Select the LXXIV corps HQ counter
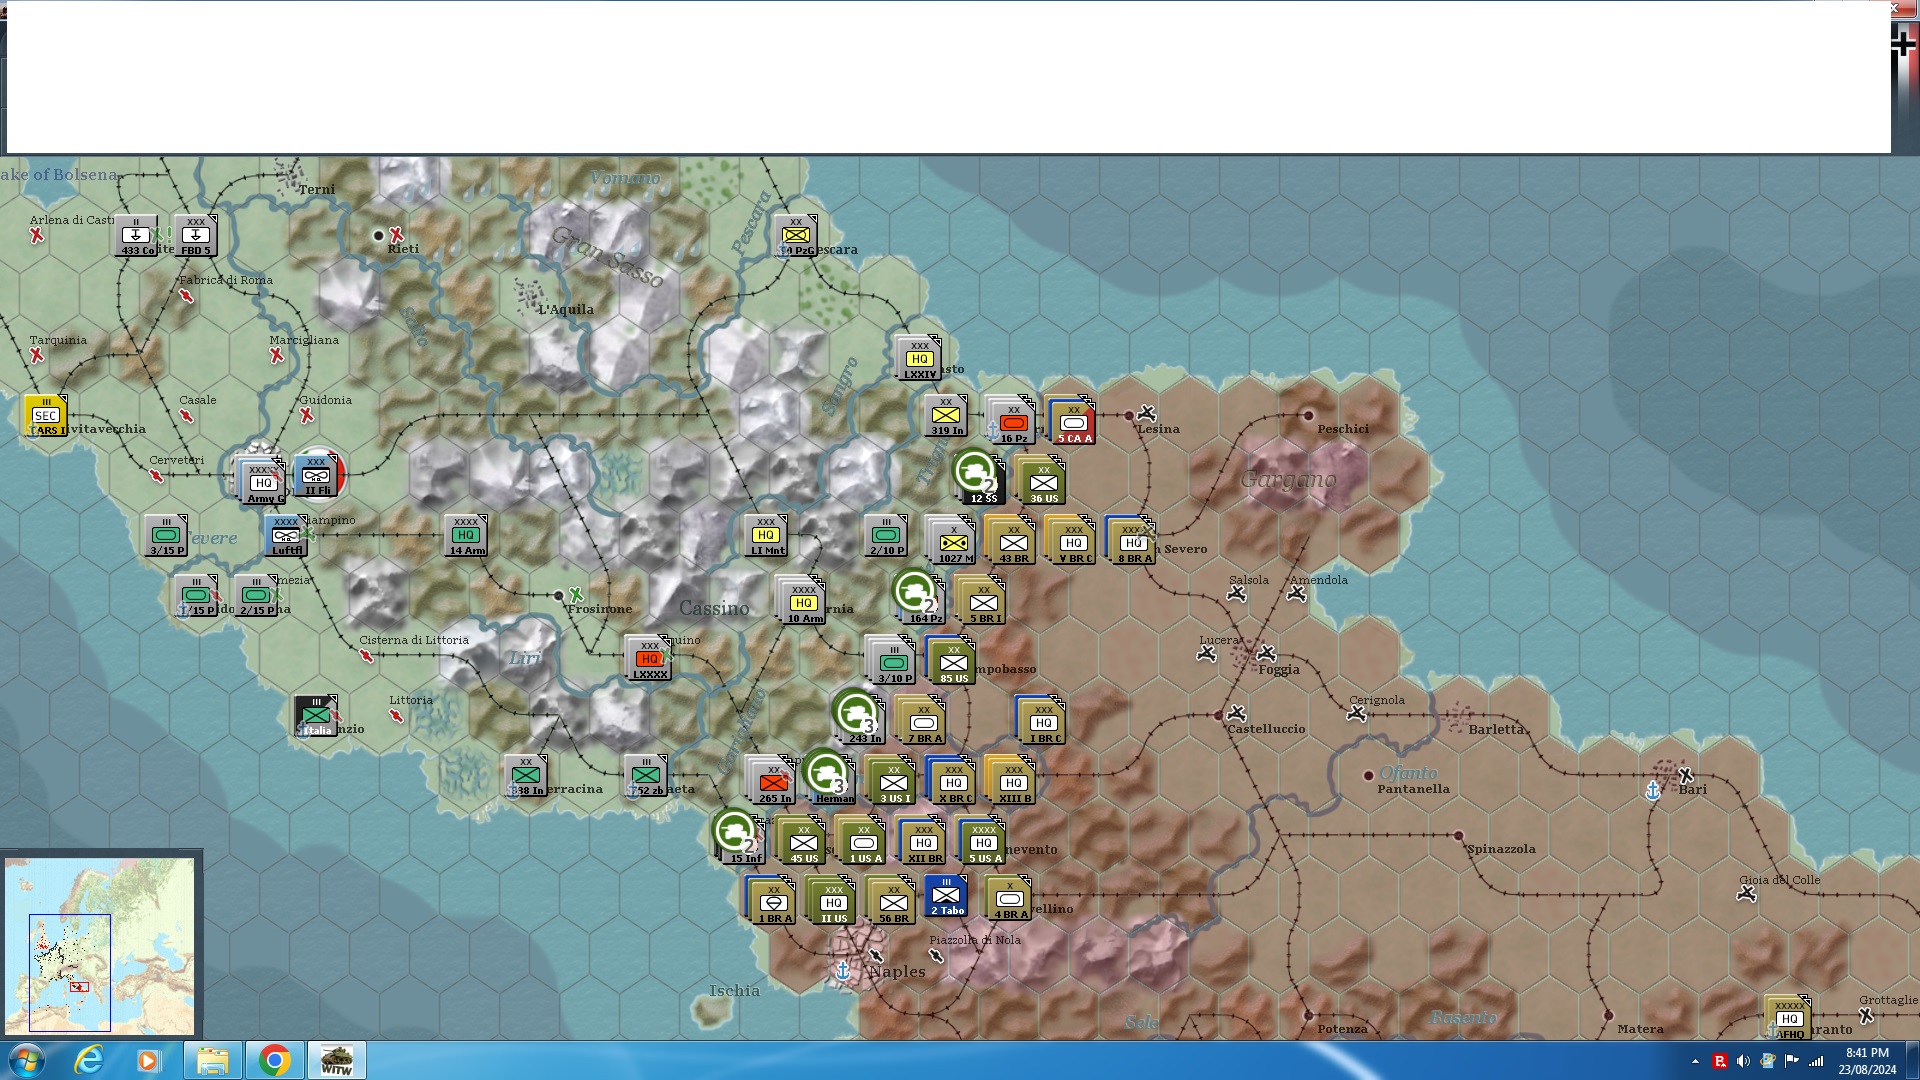The height and width of the screenshot is (1080, 1920). (x=919, y=358)
